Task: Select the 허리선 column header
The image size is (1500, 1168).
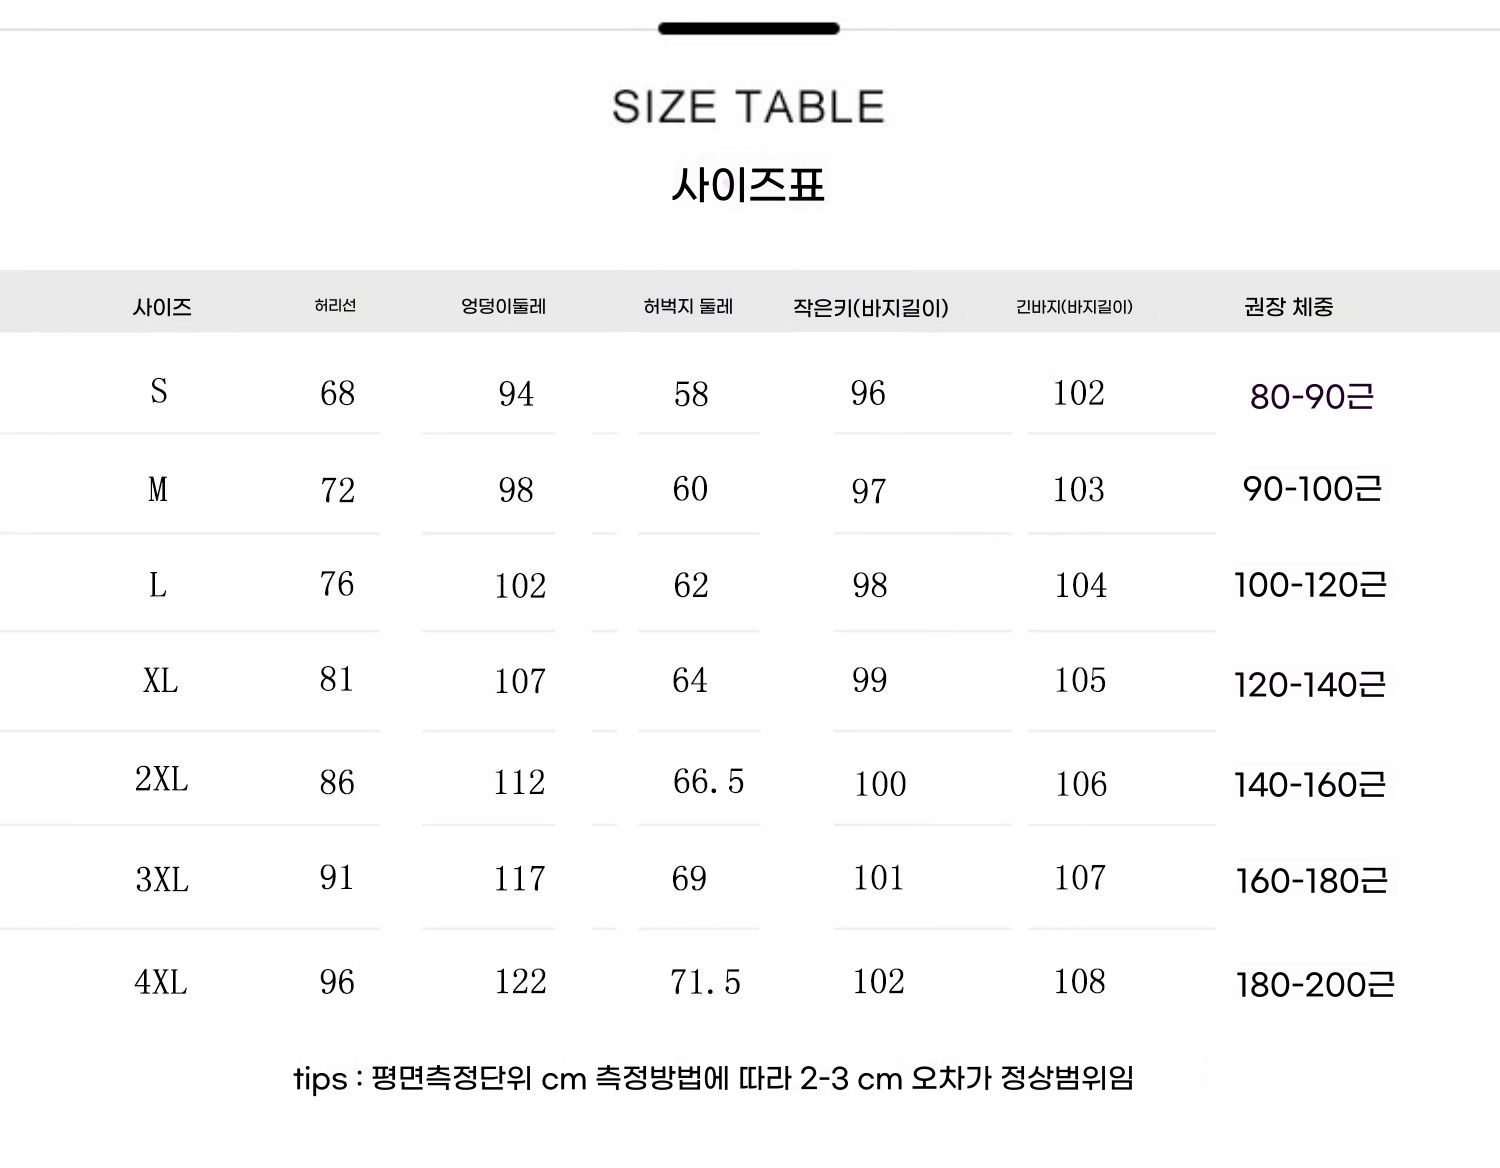Action: point(335,306)
